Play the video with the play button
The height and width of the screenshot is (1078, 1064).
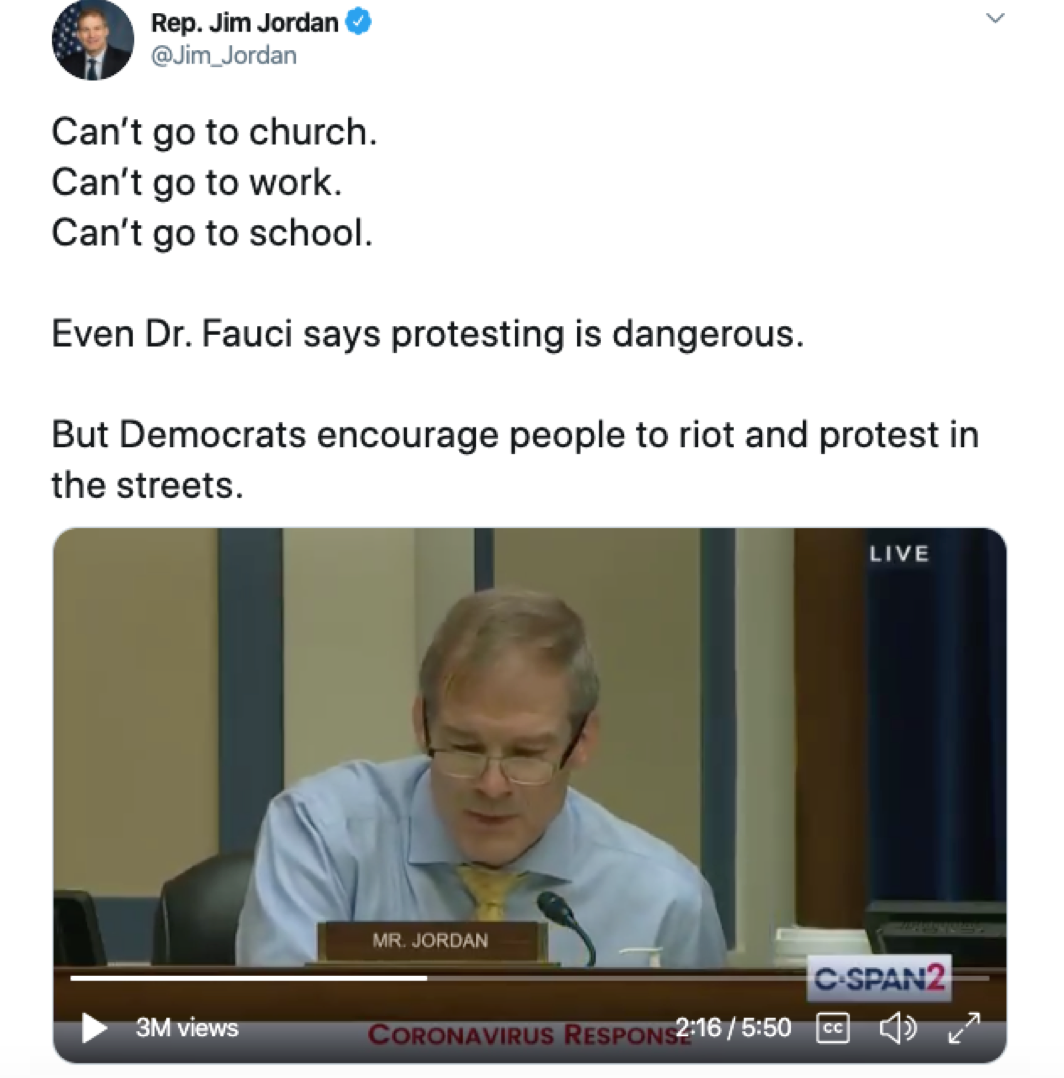point(94,1028)
